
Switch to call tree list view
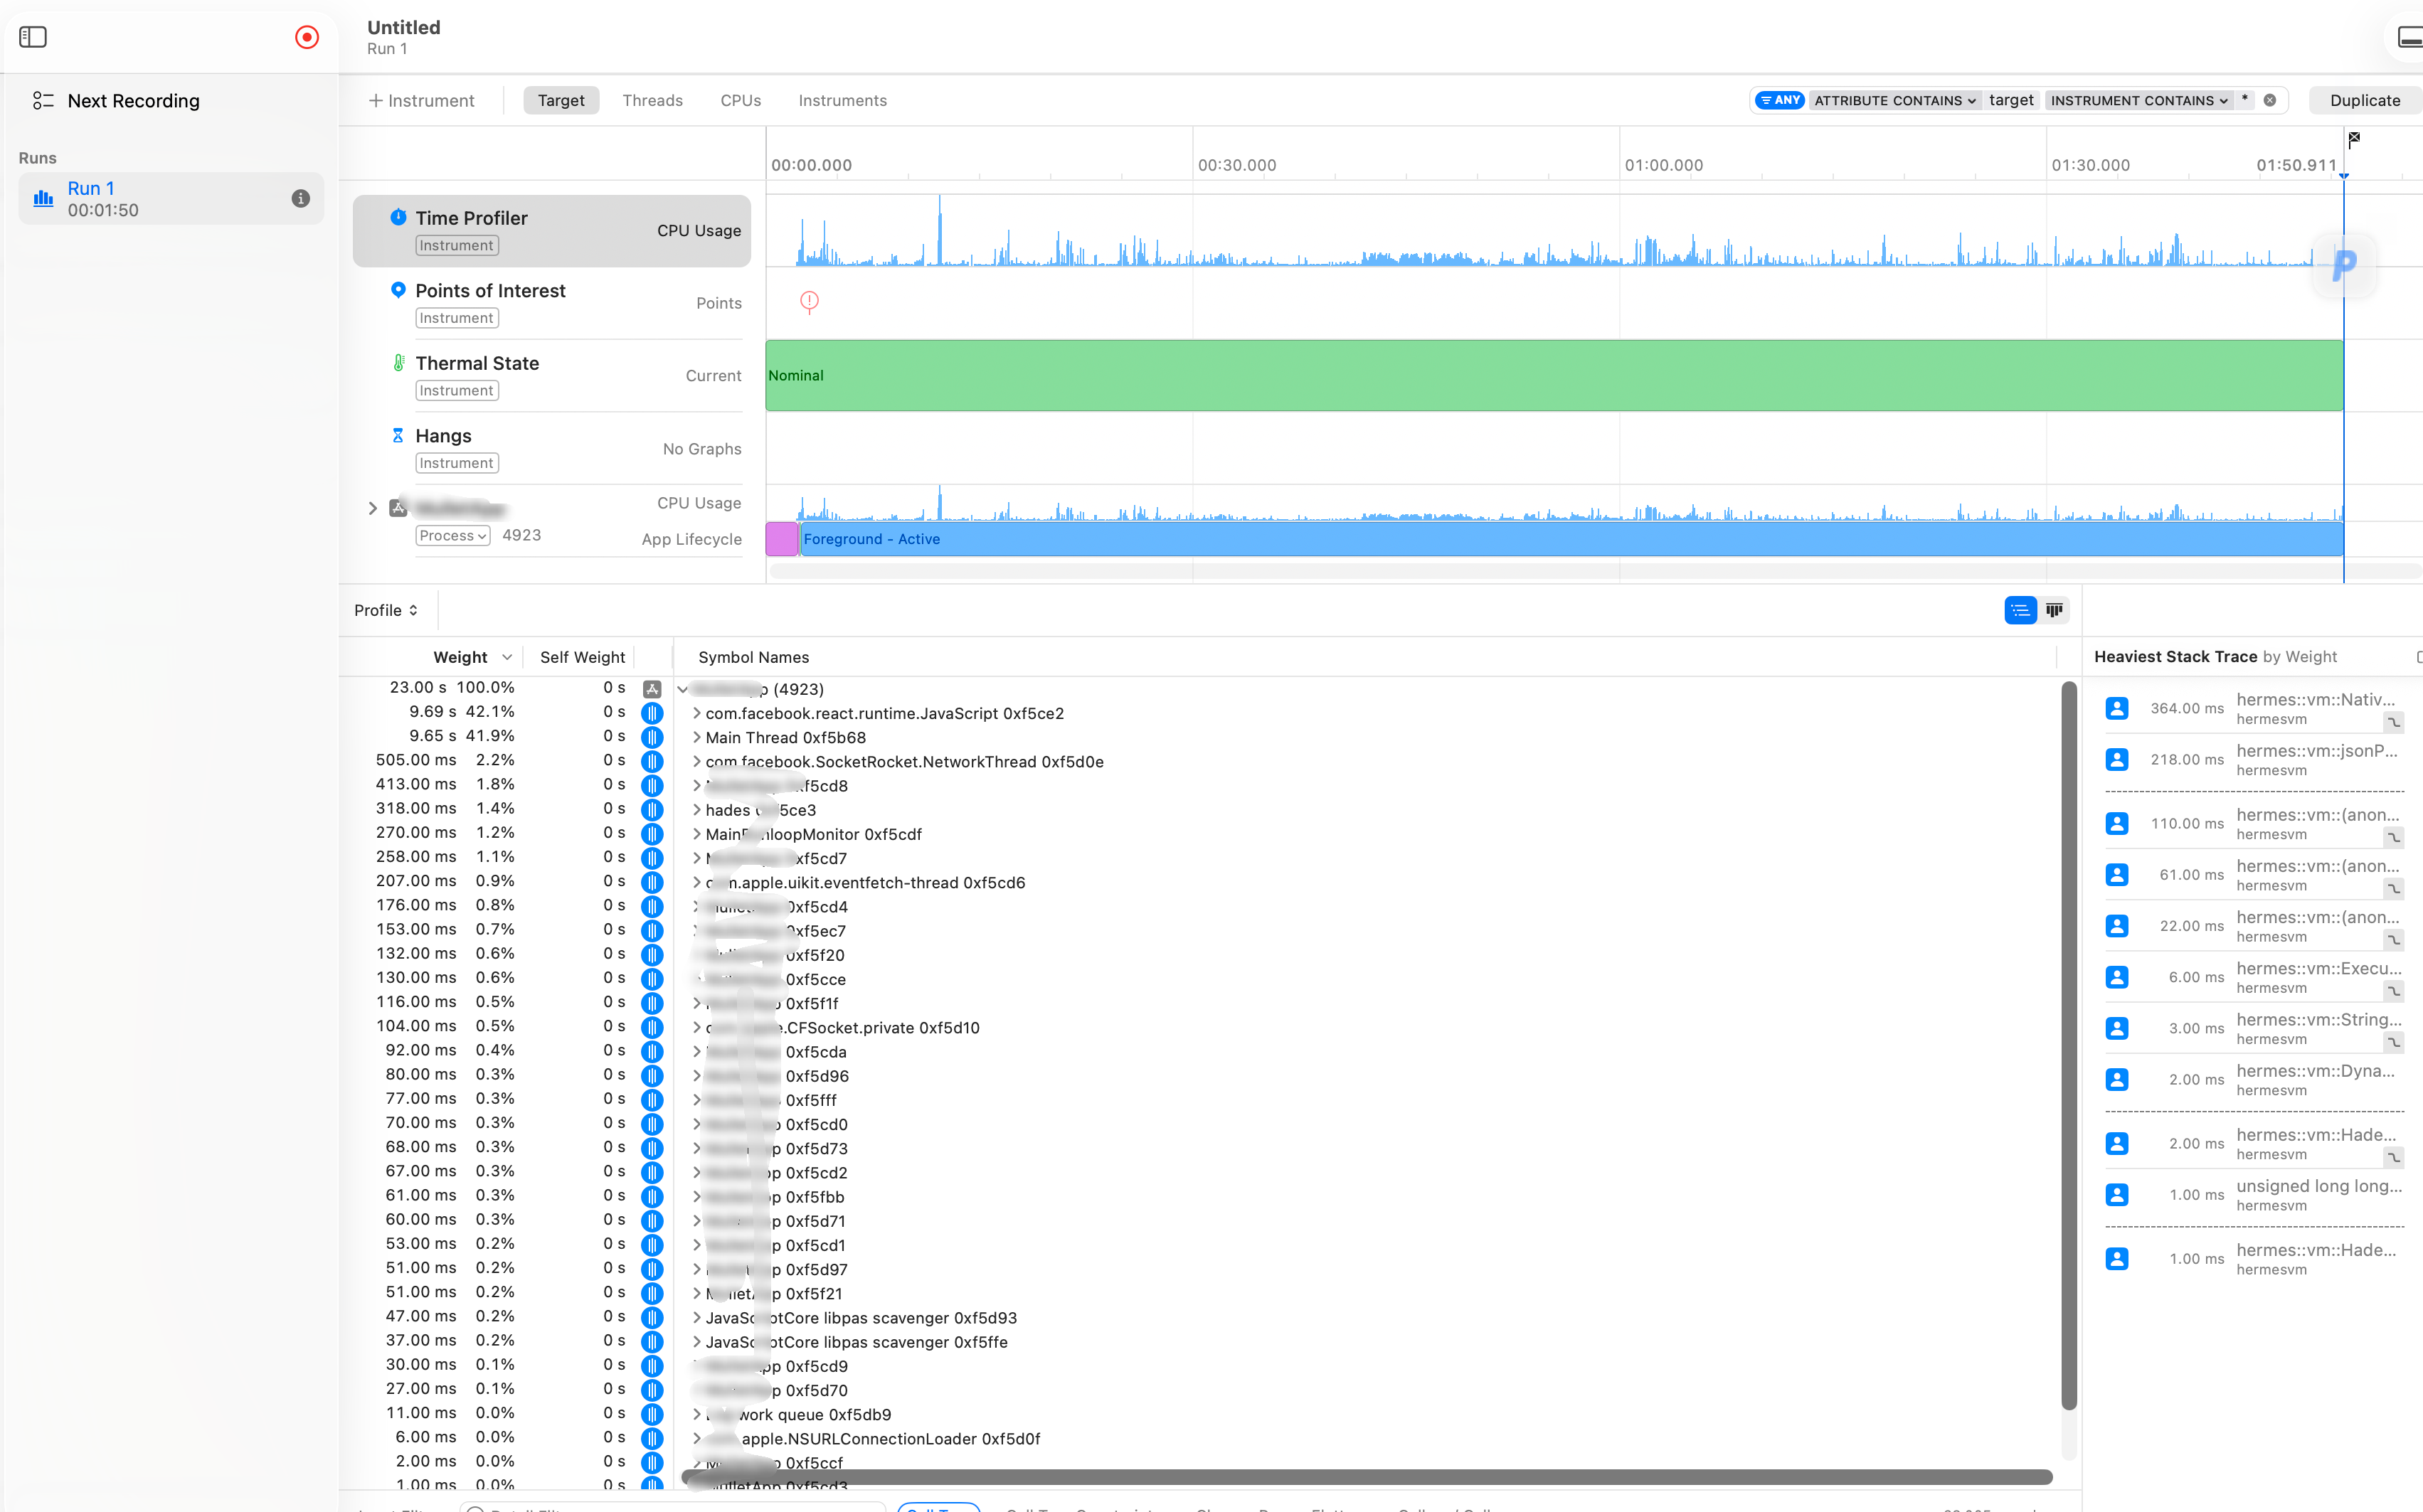pos(2020,610)
